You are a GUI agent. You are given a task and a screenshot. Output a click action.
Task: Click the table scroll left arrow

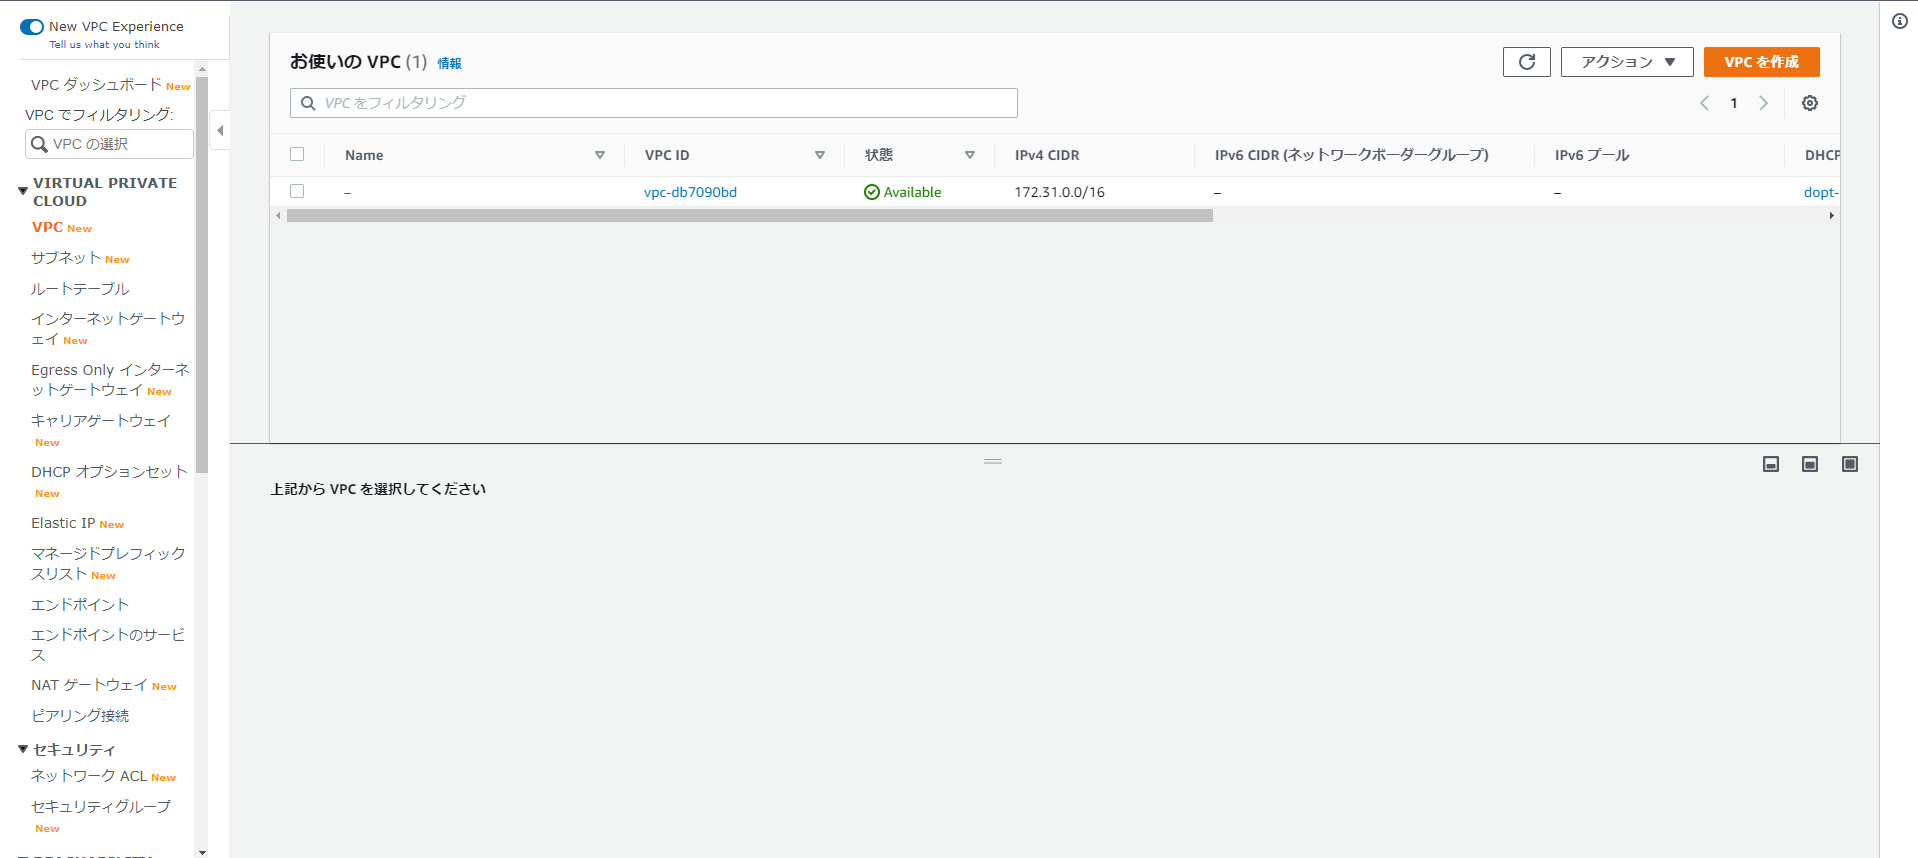tap(278, 216)
